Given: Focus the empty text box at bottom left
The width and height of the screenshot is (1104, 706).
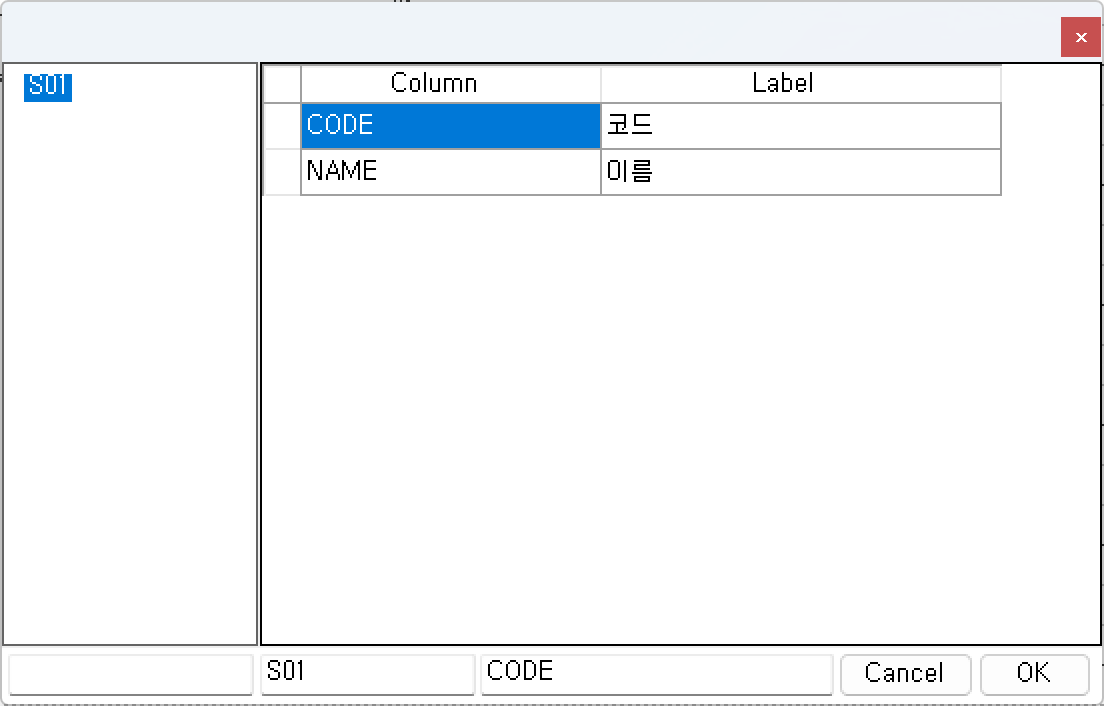Looking at the screenshot, I should (130, 673).
